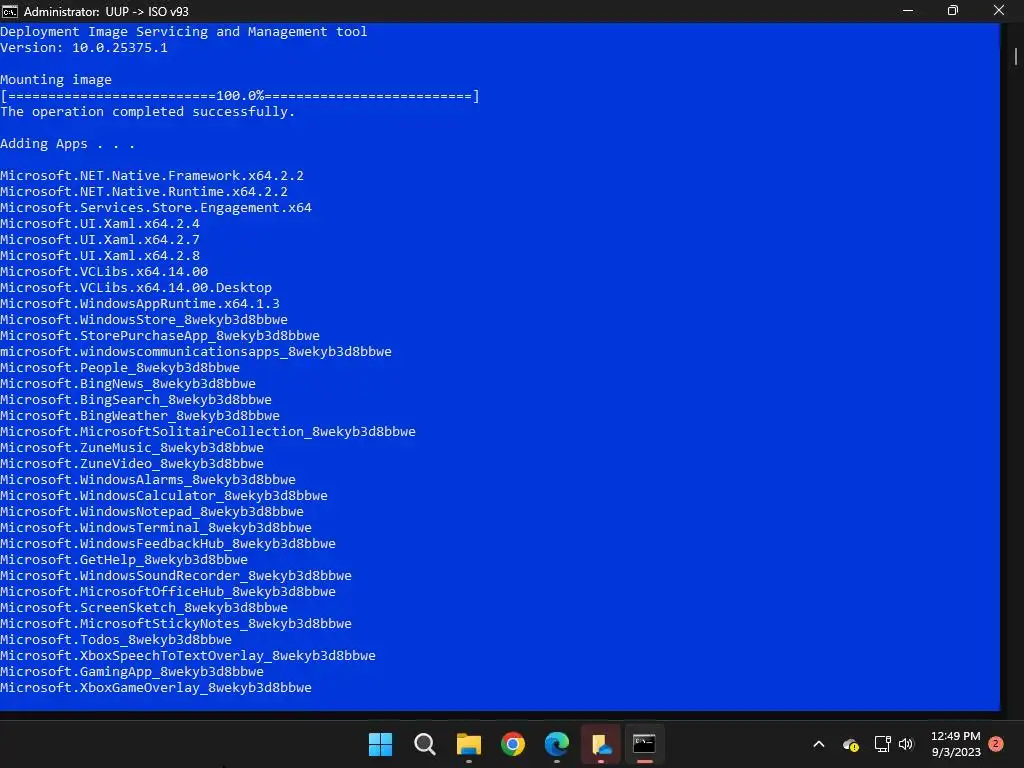The image size is (1024, 768).
Task: Click 'Version: 10.0.25375.1' text
Action: [x=84, y=48]
